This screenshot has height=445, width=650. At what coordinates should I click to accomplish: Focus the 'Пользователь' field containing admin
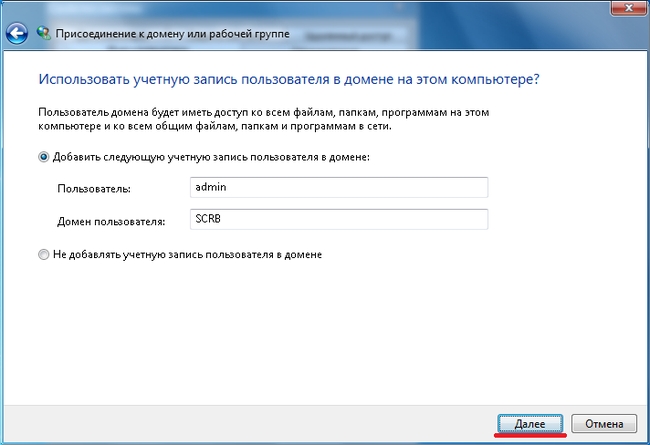pyautogui.click(x=339, y=187)
